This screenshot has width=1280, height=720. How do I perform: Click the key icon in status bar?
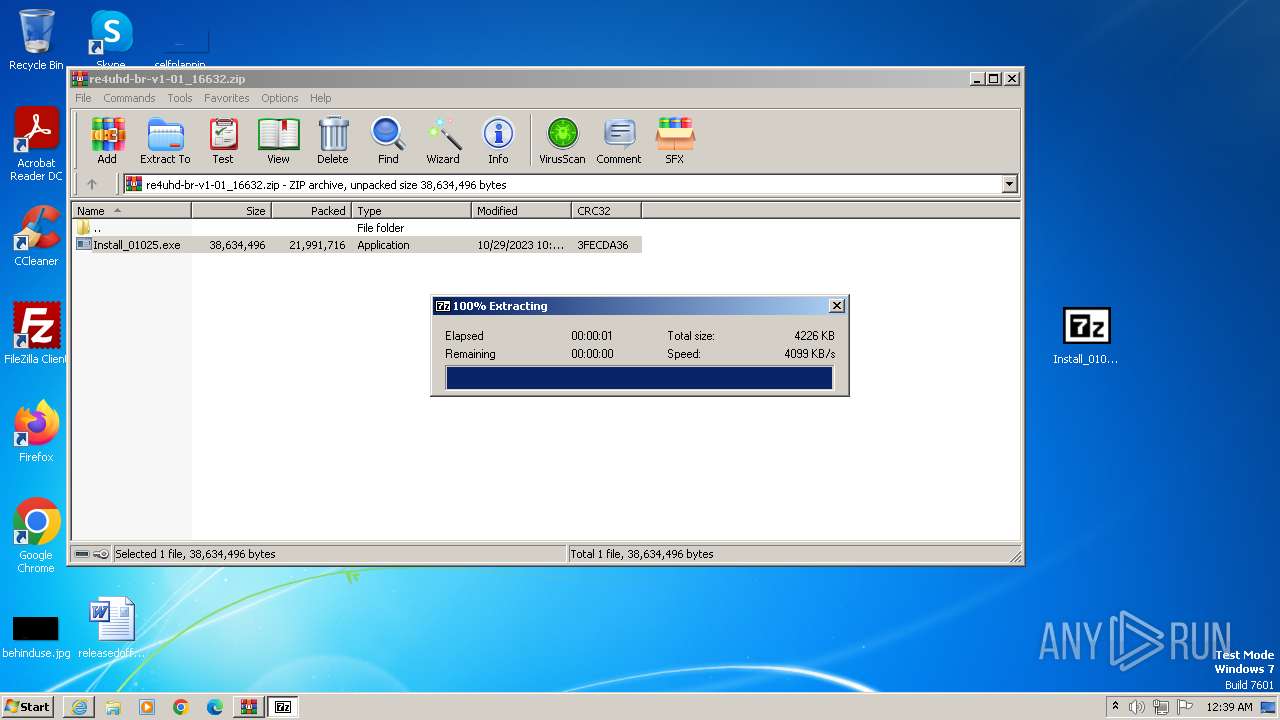pyautogui.click(x=101, y=554)
